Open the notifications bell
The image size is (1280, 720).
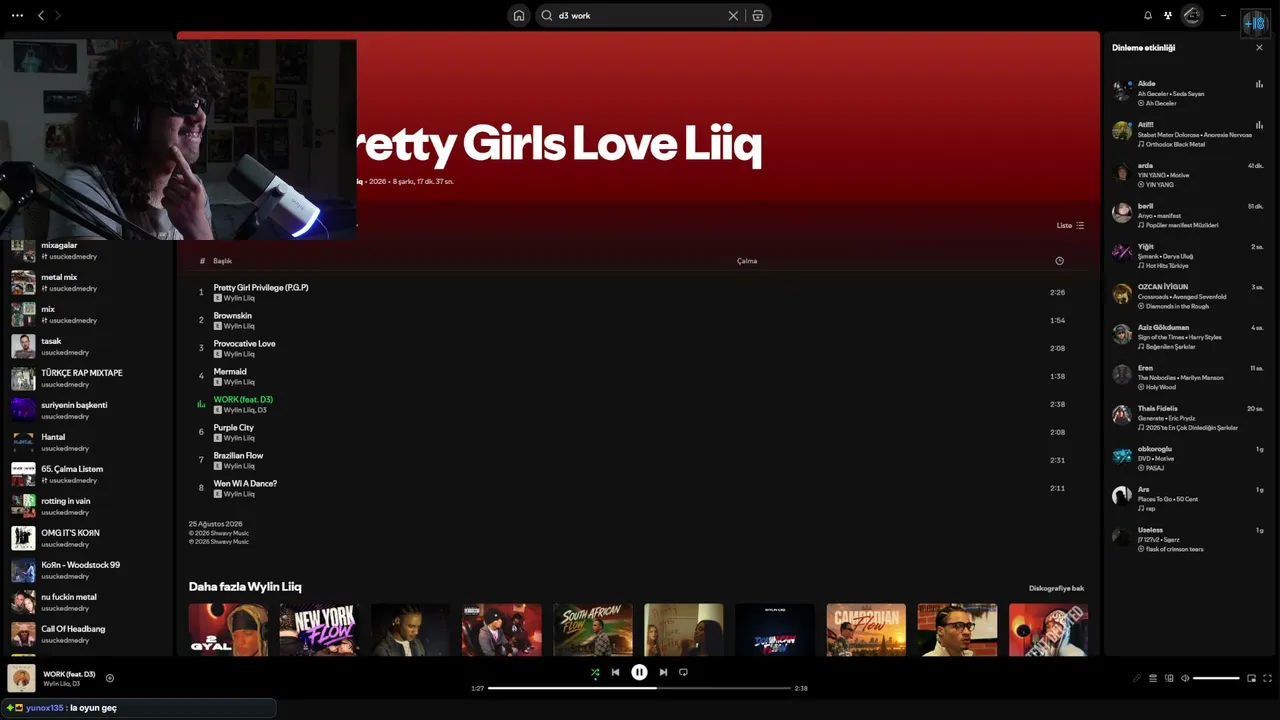pyautogui.click(x=1148, y=15)
